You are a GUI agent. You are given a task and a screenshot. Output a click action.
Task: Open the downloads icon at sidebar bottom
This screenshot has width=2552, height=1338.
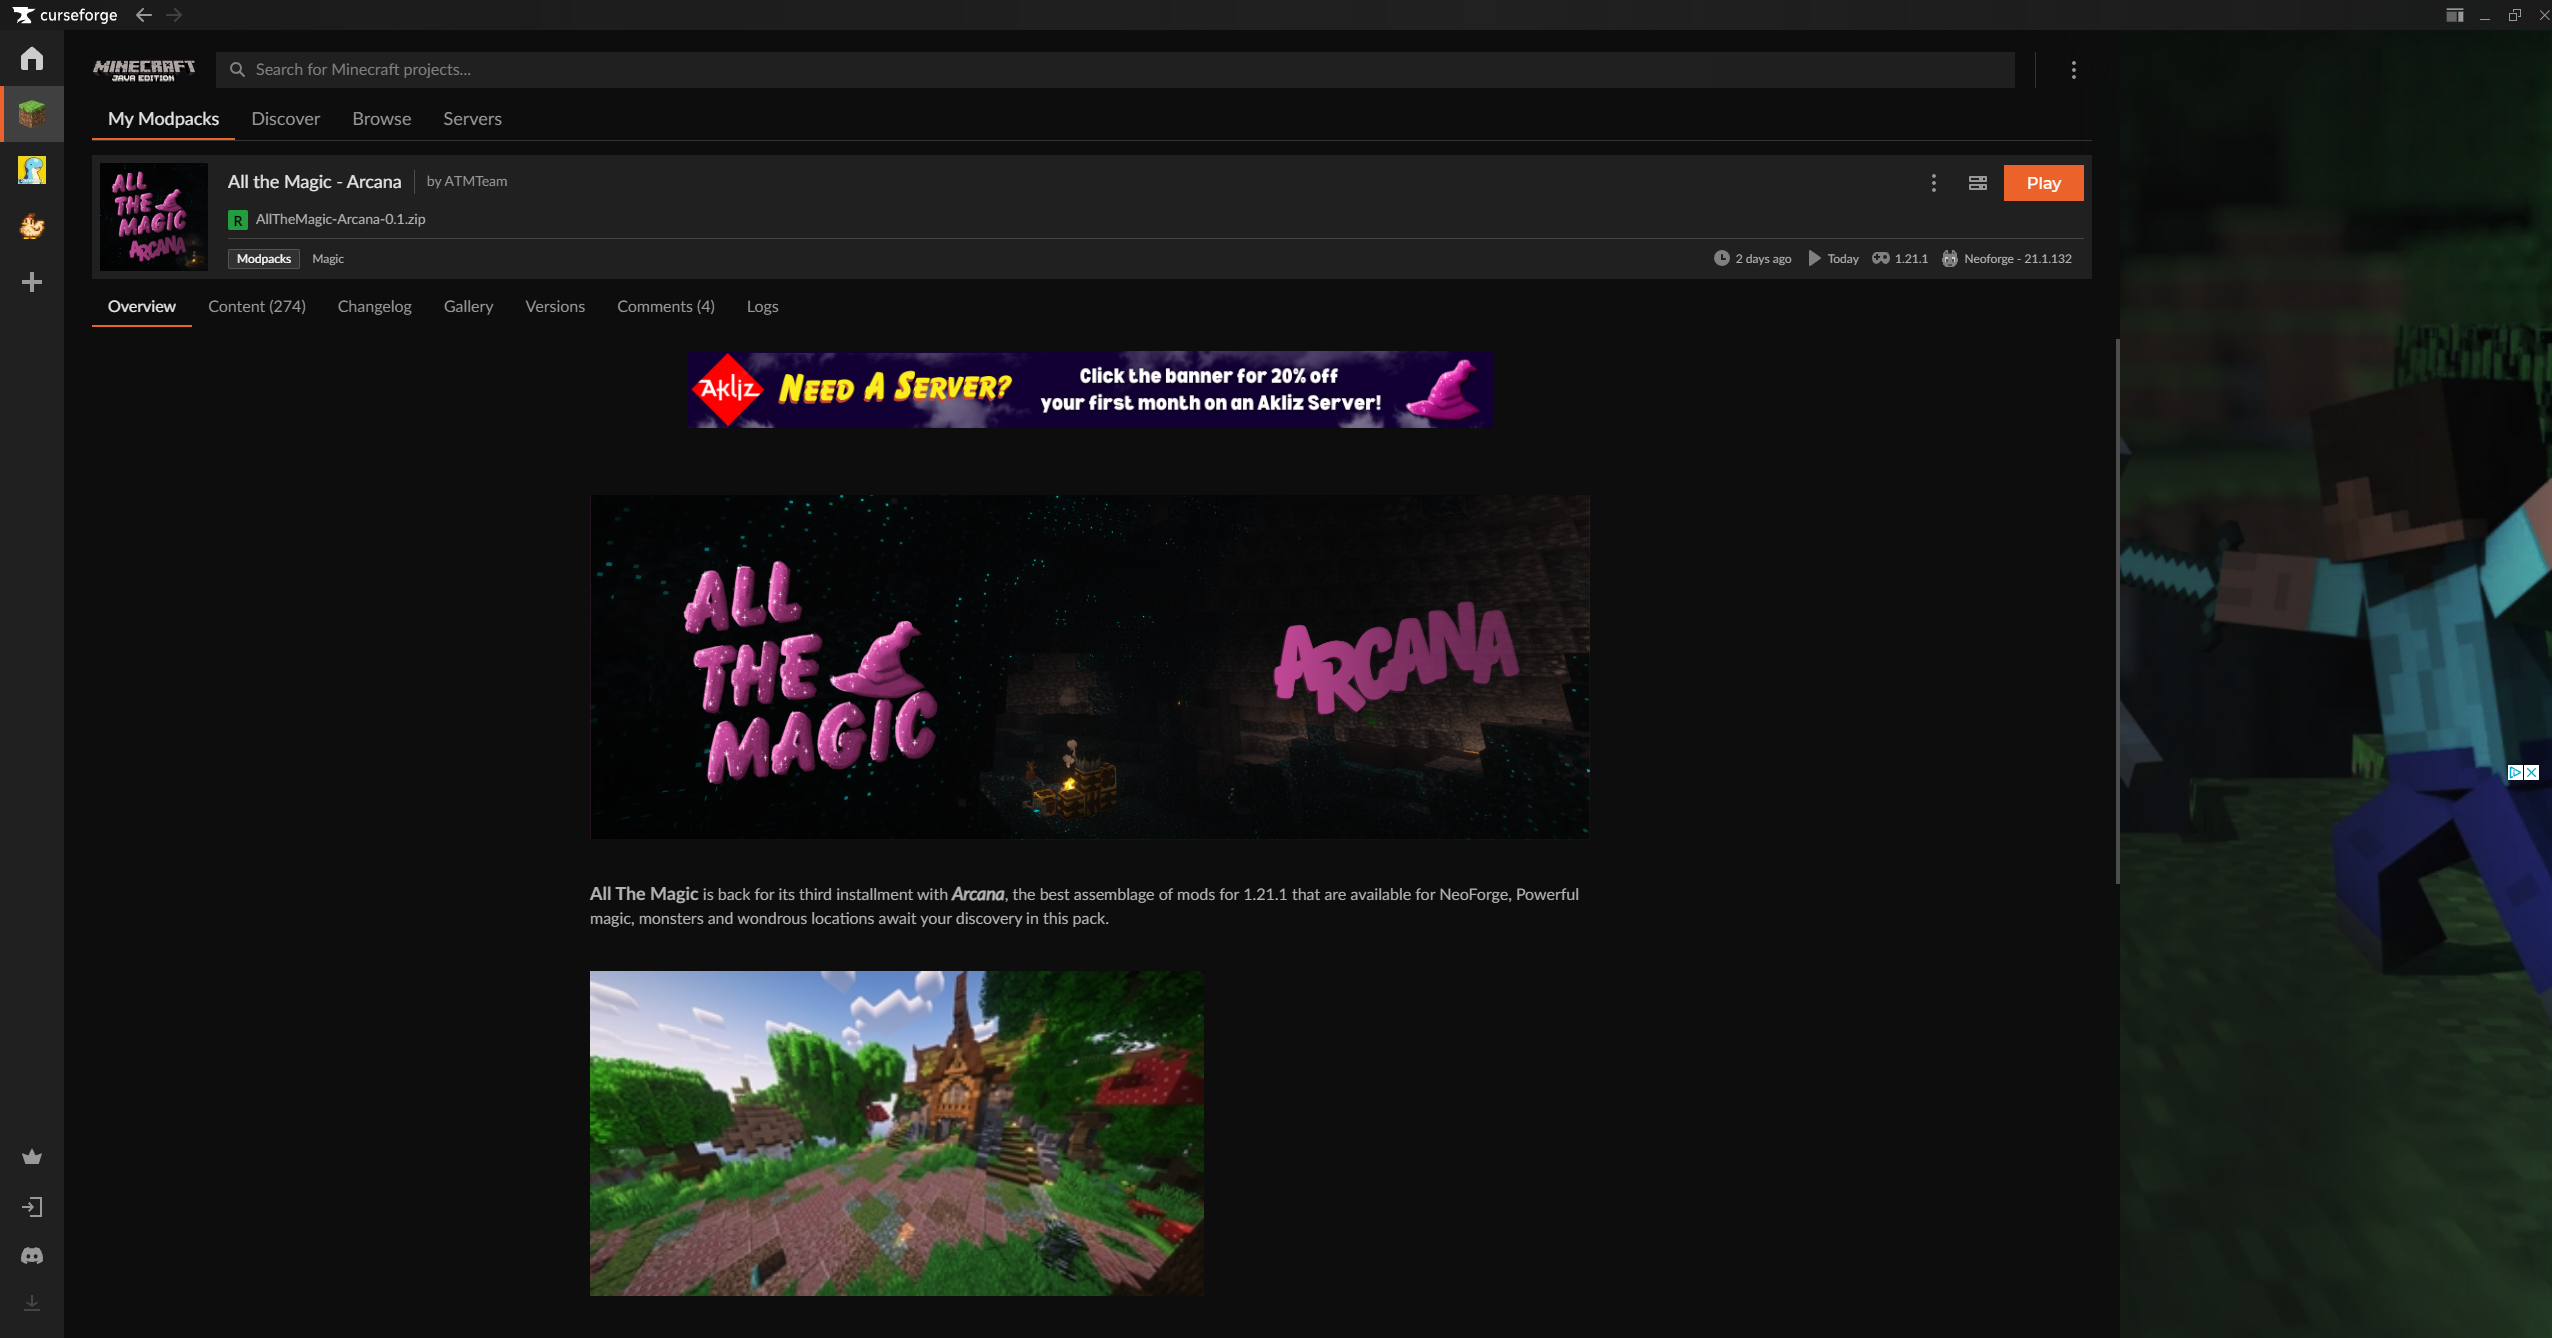coord(32,1303)
